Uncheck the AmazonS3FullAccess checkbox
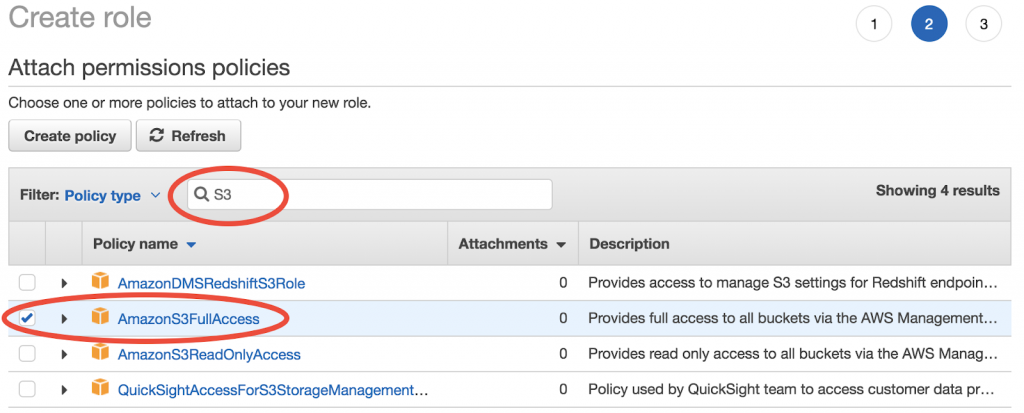This screenshot has height=413, width=1024. [27, 318]
